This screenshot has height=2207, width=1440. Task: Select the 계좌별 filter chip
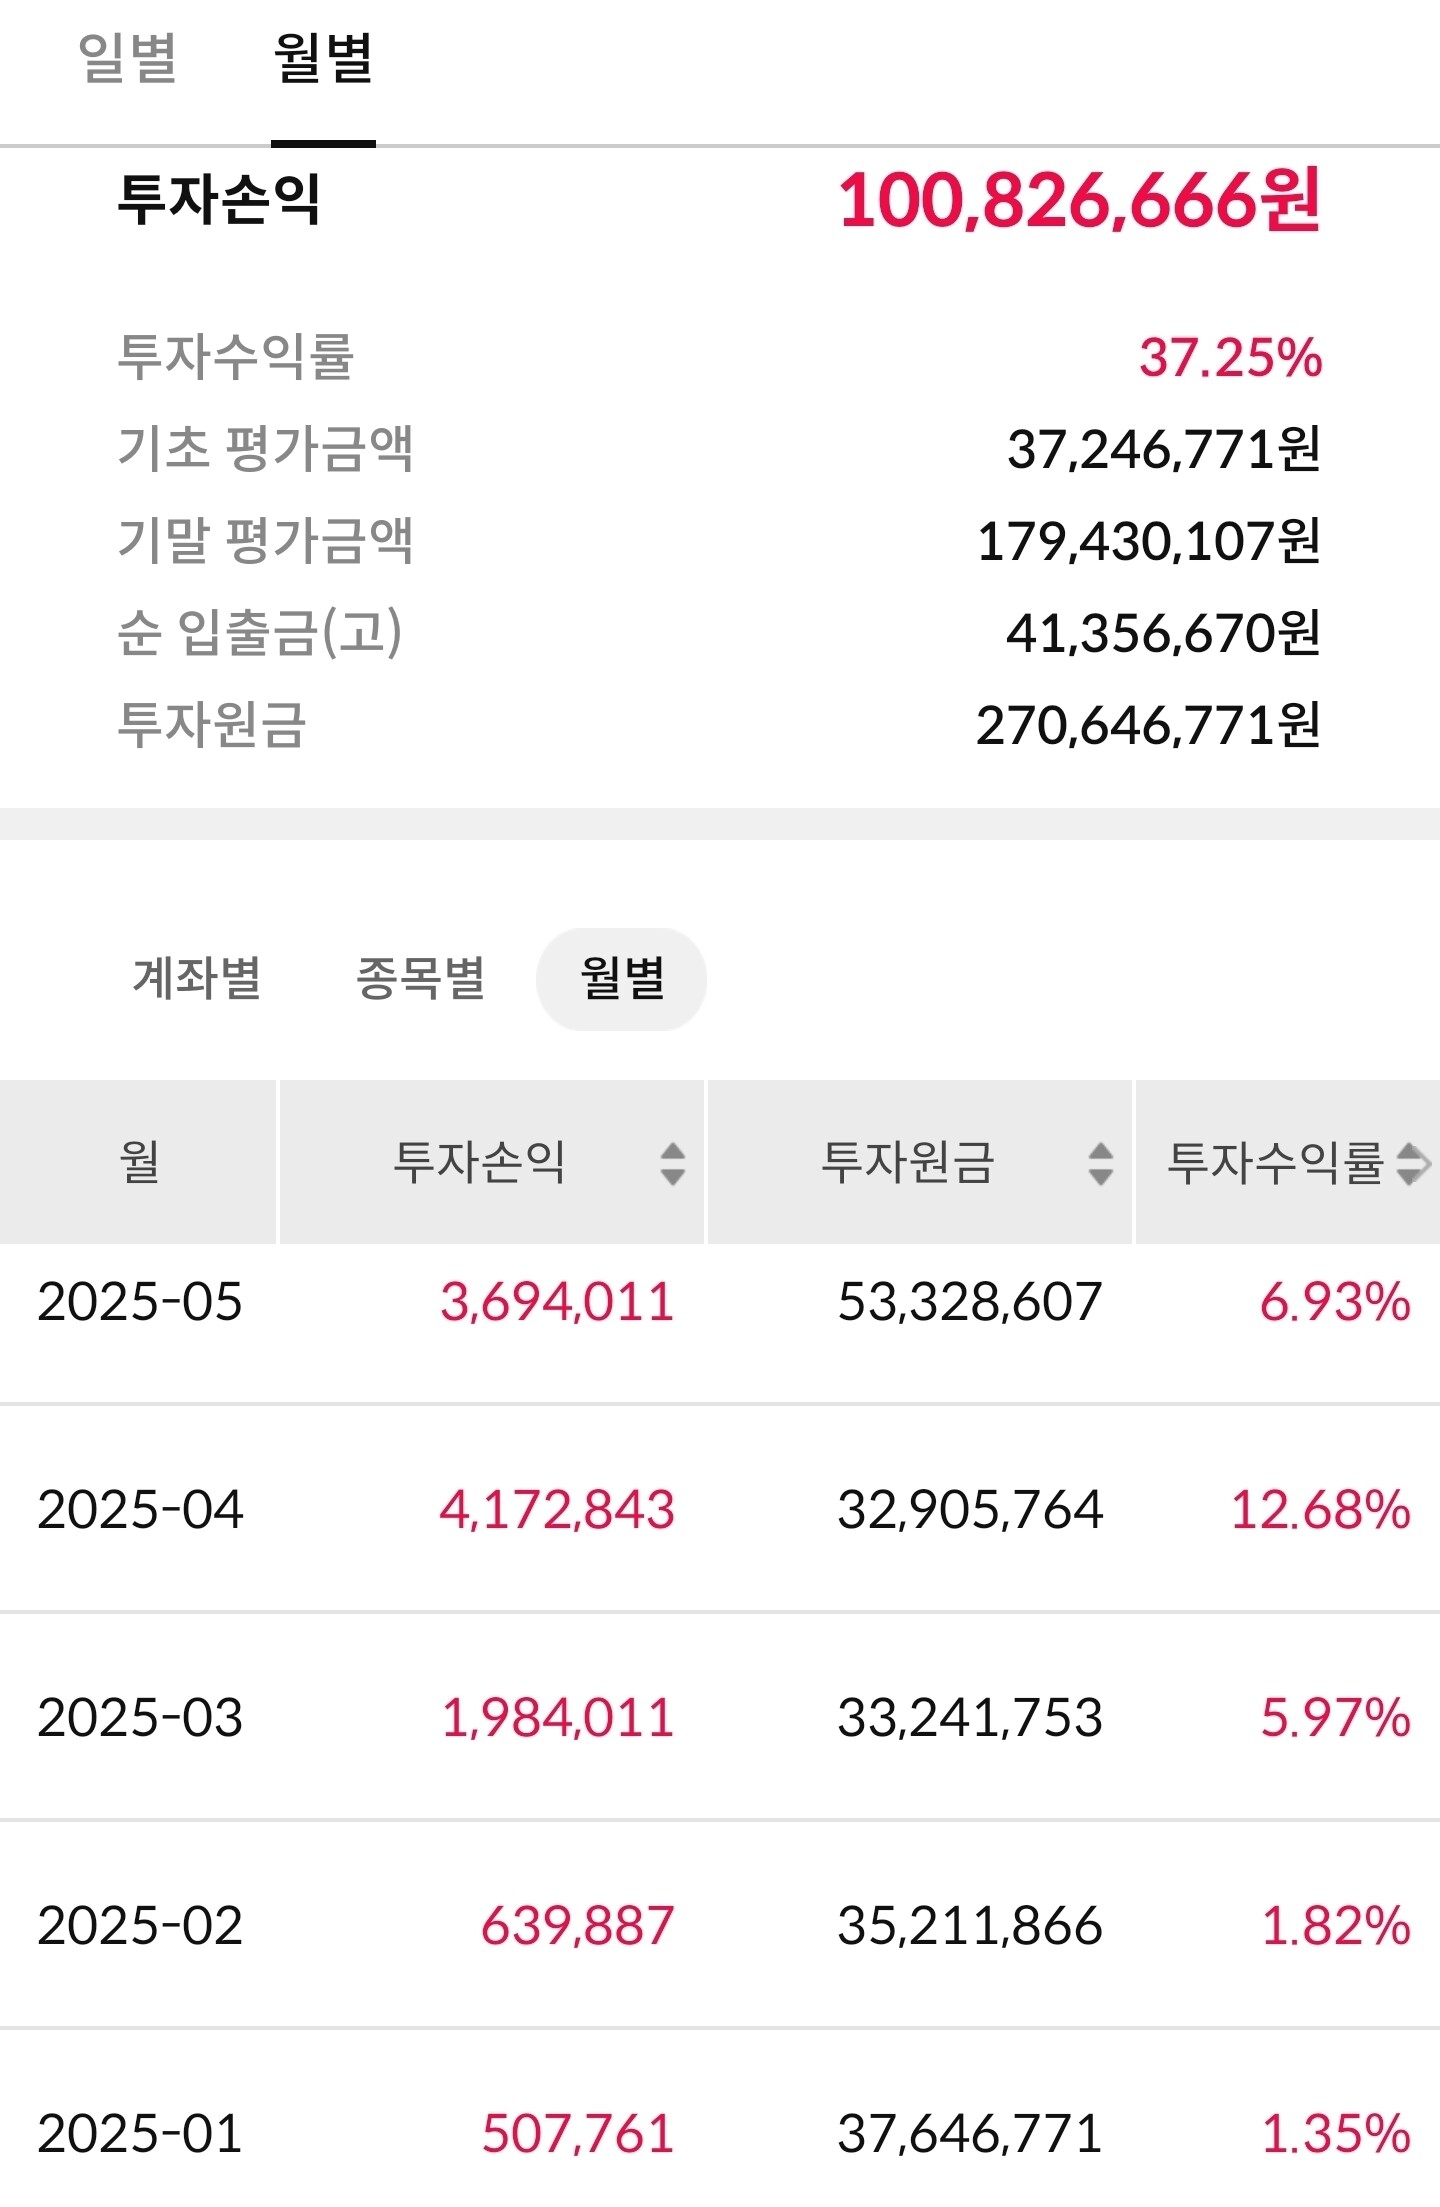(x=197, y=978)
